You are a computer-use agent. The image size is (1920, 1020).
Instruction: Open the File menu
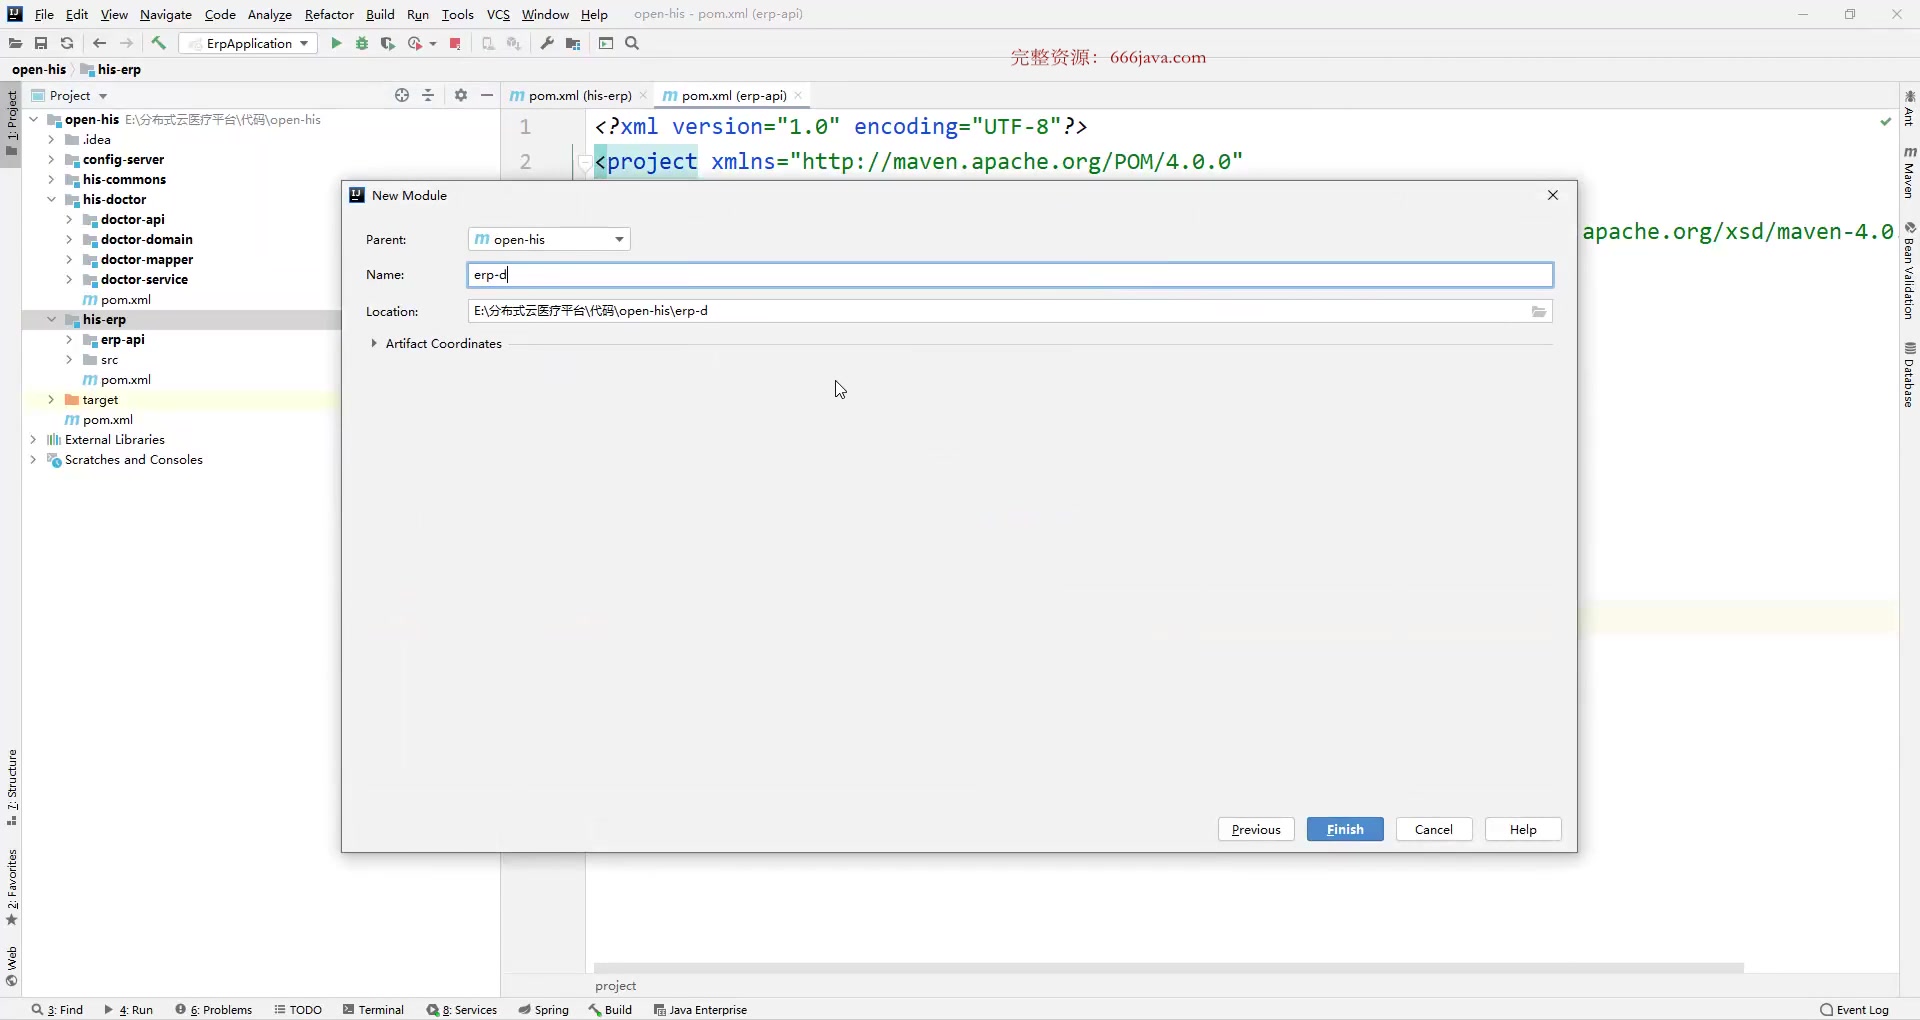(44, 14)
